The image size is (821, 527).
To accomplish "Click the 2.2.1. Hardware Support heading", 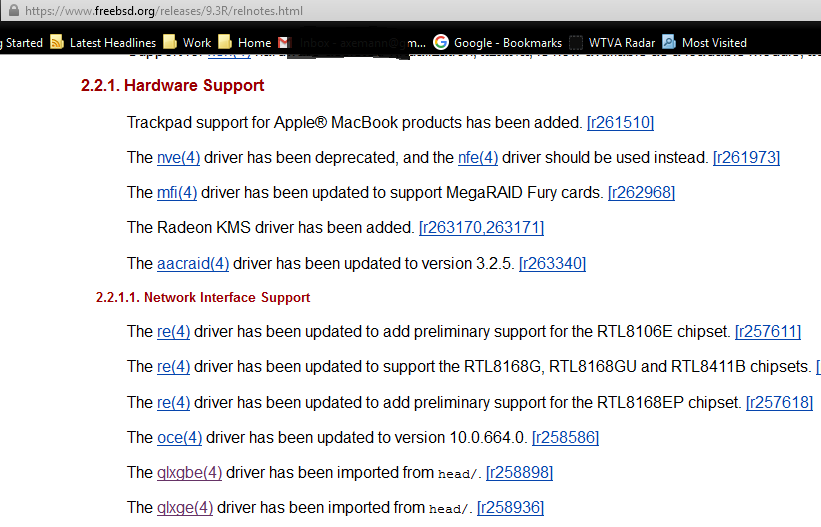I will (x=172, y=85).
